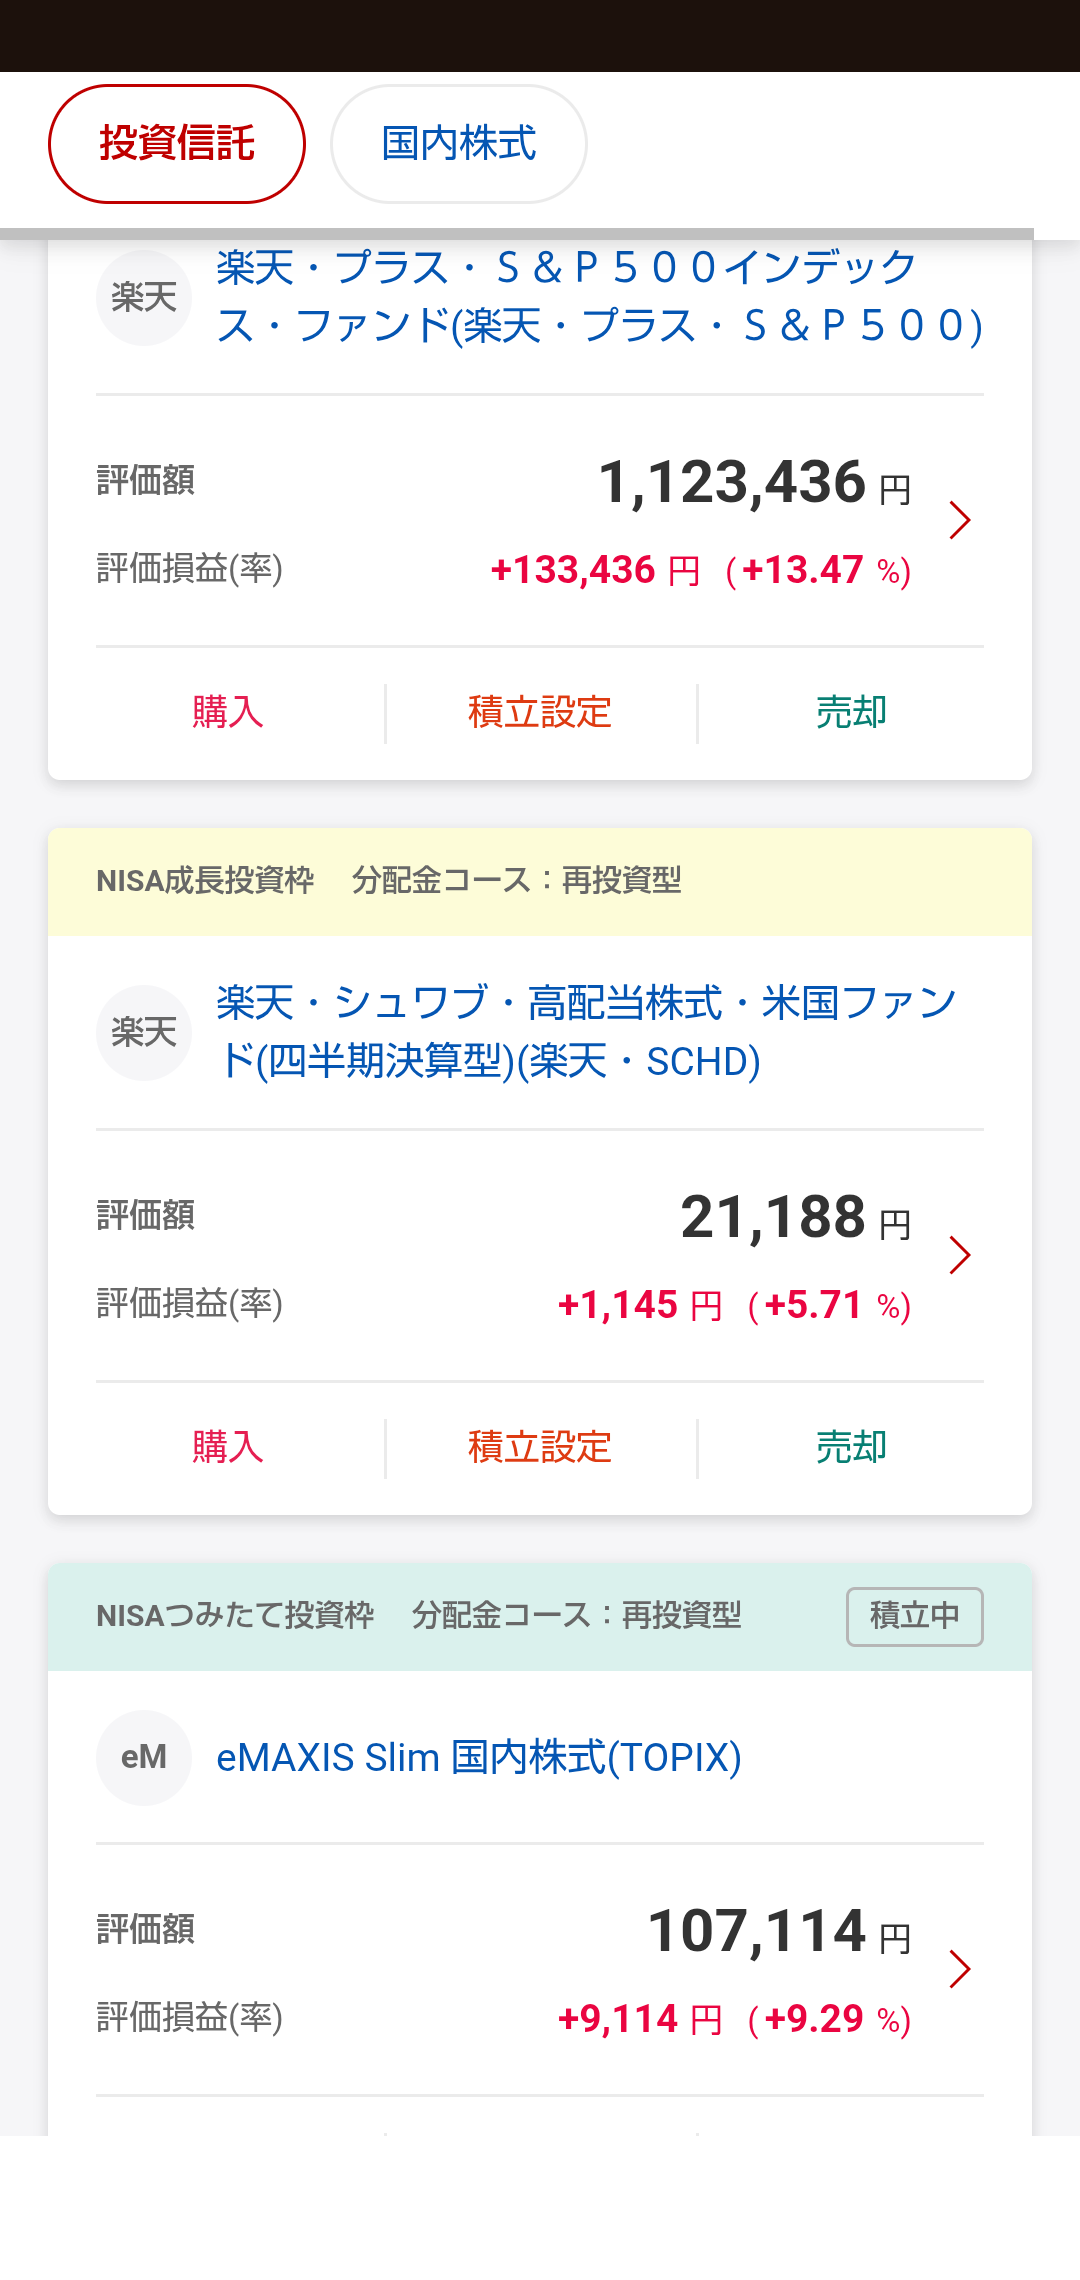Open the eMAXIS Slim 国内株式(TOPIX) fund link
1080x2280 pixels.
click(479, 1757)
